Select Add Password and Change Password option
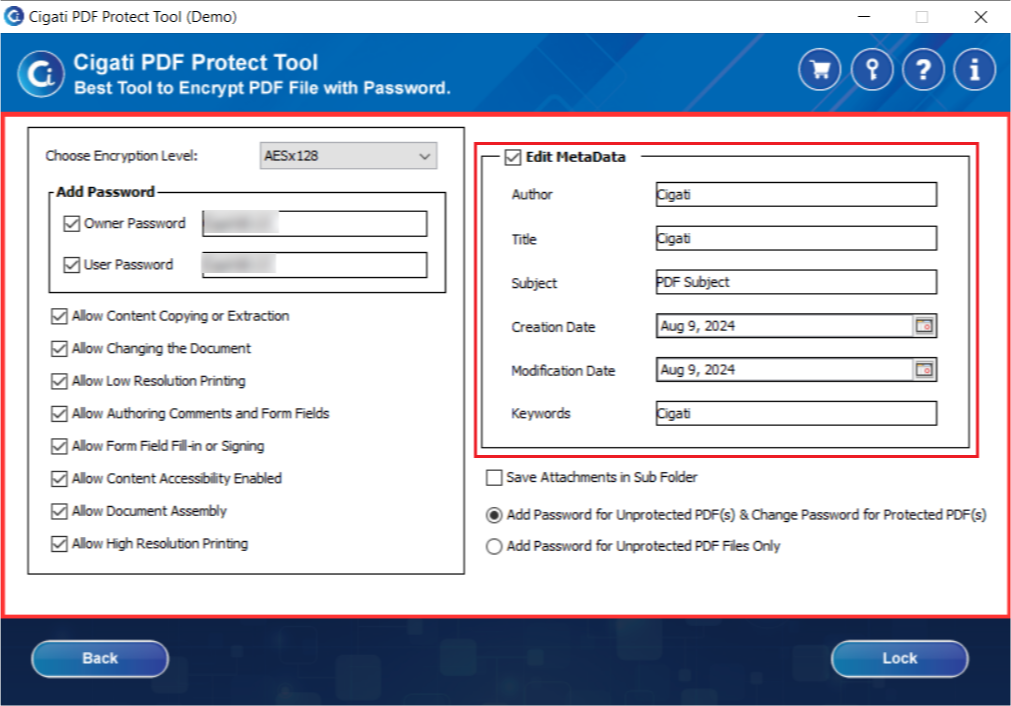The image size is (1011, 706). point(494,515)
